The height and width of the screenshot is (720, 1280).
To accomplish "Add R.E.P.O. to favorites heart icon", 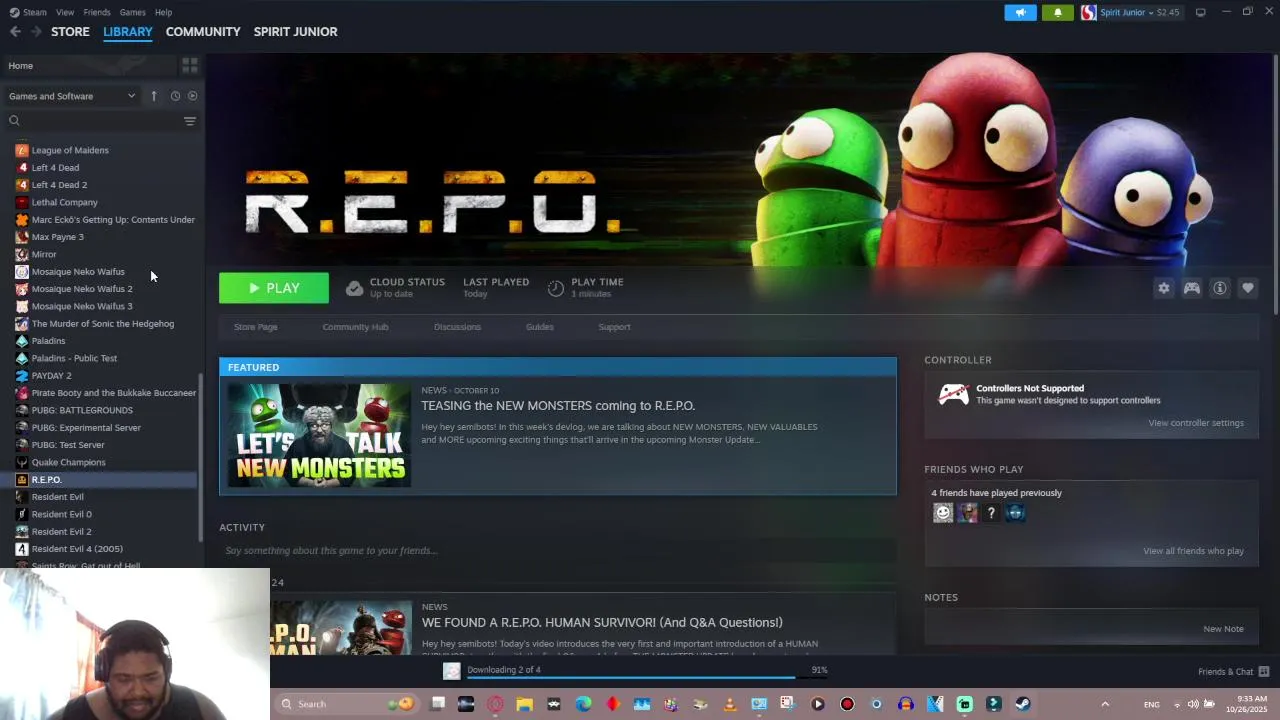I will (1248, 288).
